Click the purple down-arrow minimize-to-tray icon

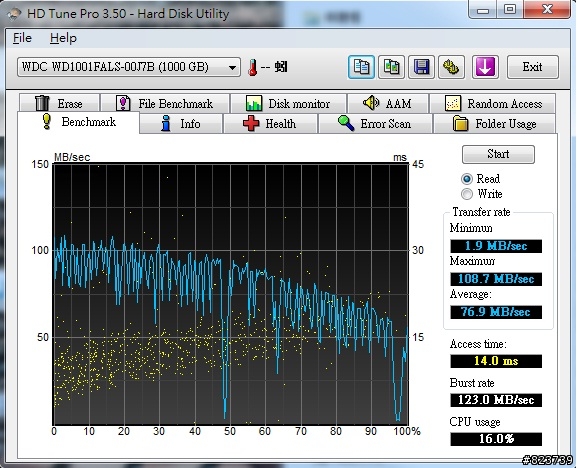pyautogui.click(x=485, y=67)
